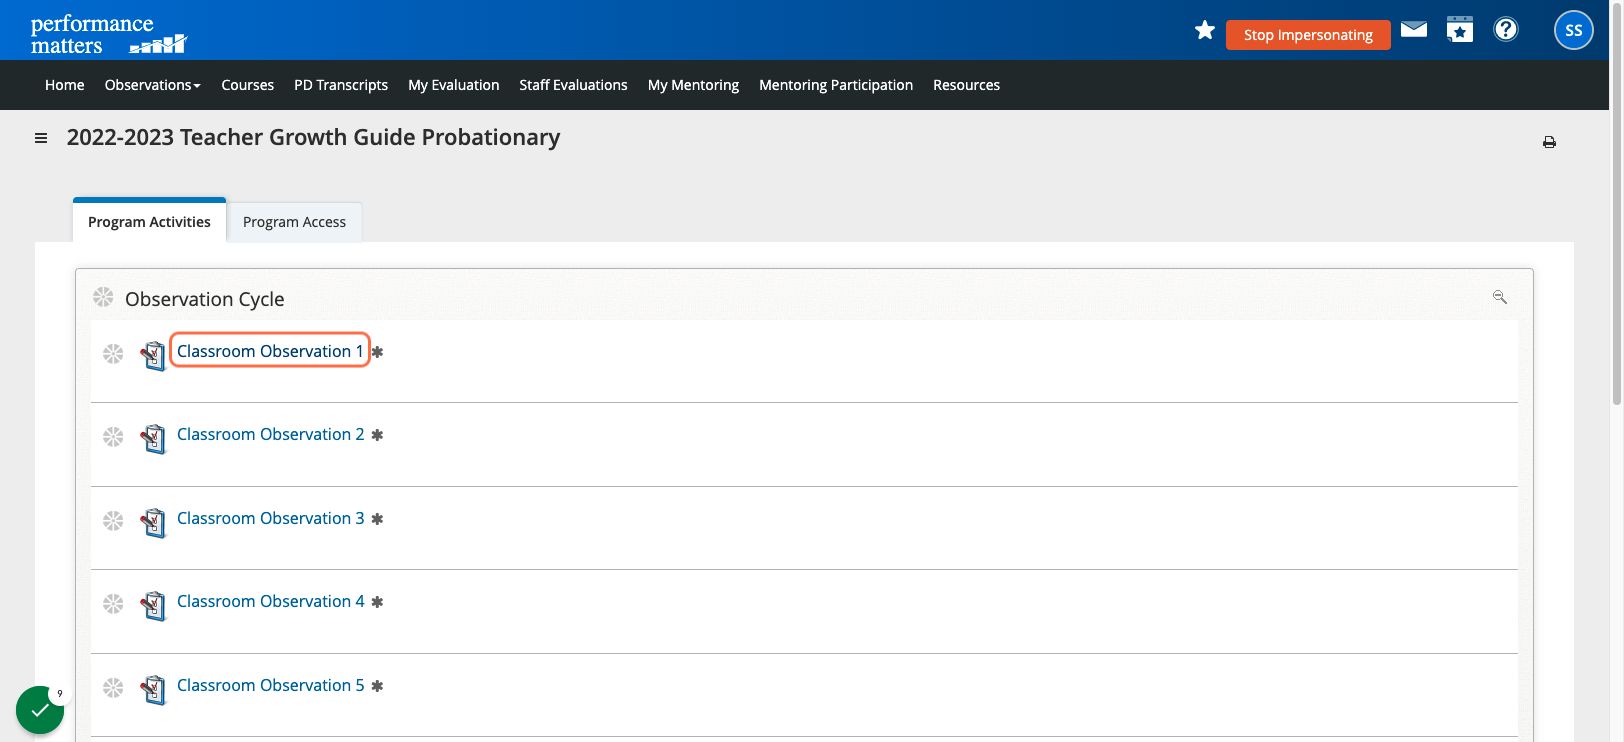Open the Classroom Observation 4 link

(271, 601)
